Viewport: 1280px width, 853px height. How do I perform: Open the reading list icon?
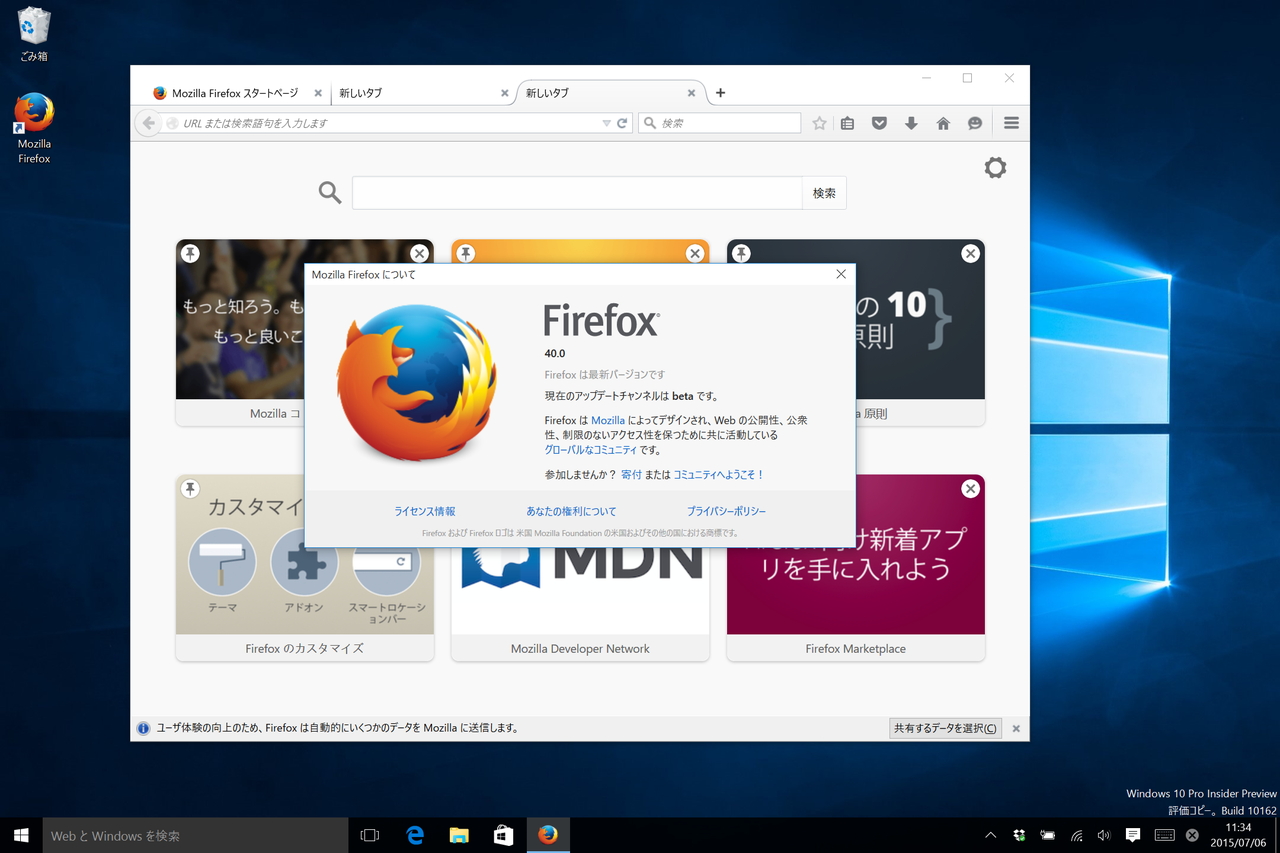847,122
